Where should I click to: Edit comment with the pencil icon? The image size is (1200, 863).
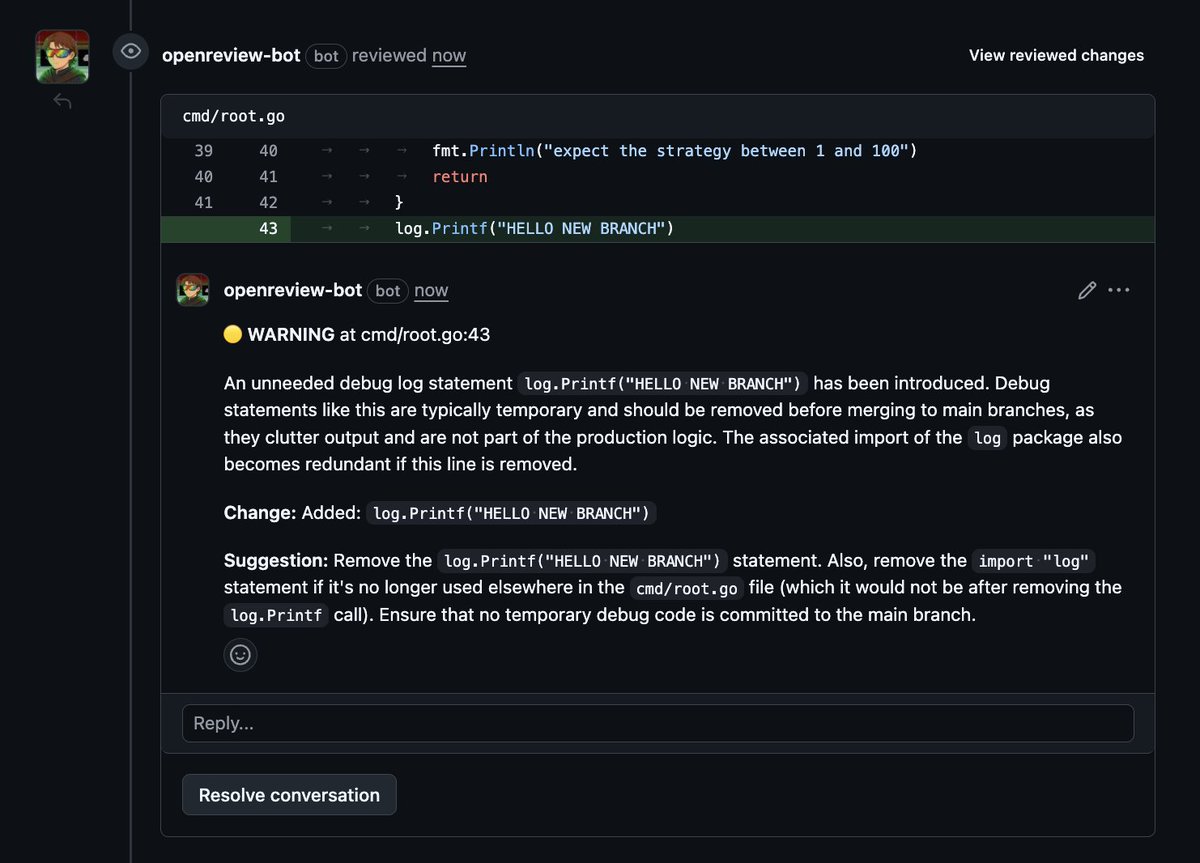1087,291
